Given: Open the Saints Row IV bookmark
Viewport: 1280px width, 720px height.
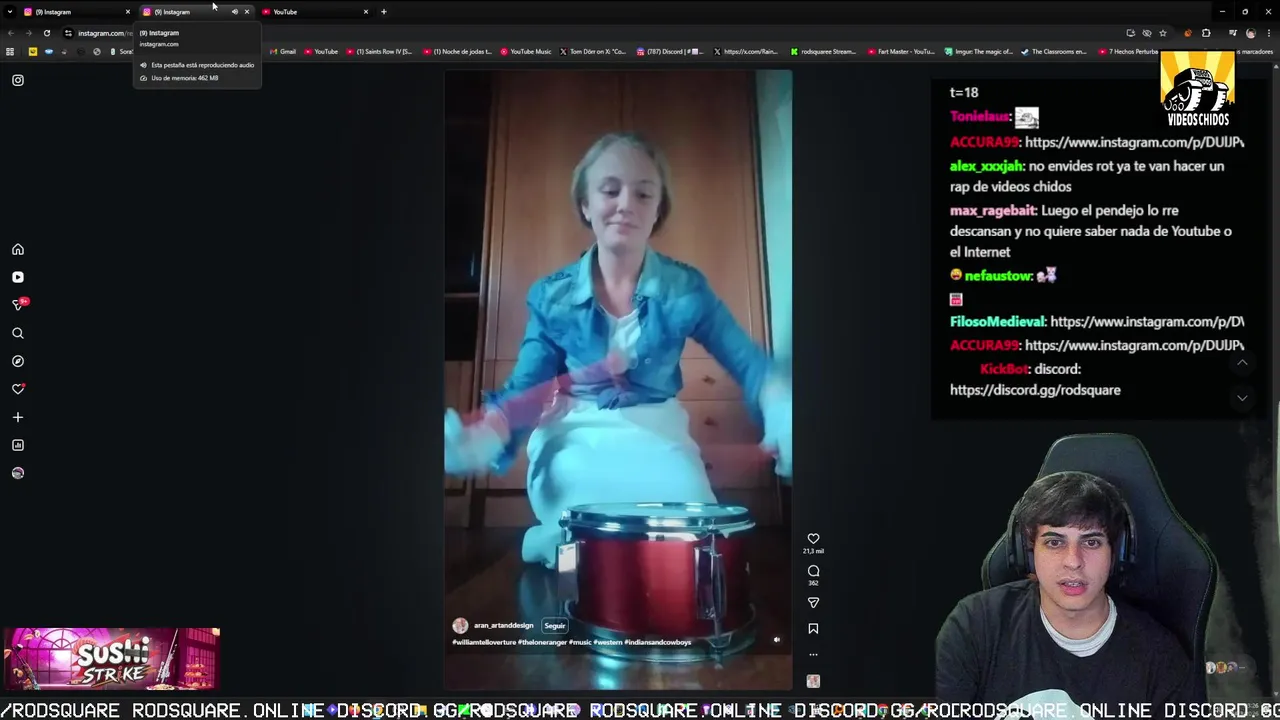Looking at the screenshot, I should click(x=379, y=51).
